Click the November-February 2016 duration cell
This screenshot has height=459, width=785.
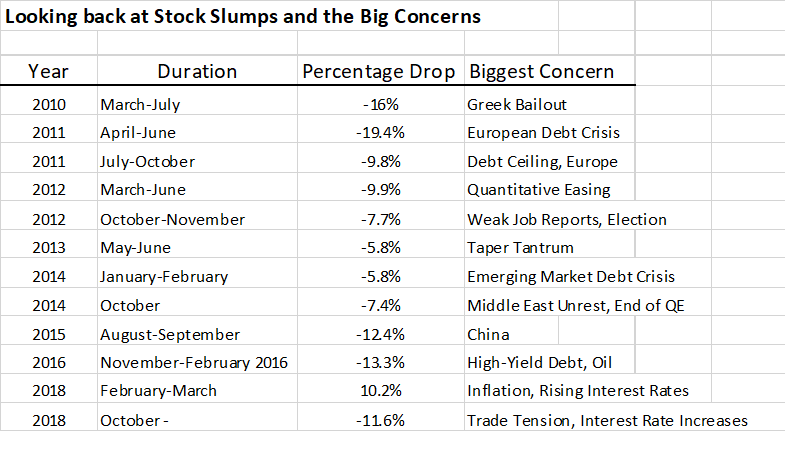coord(193,363)
